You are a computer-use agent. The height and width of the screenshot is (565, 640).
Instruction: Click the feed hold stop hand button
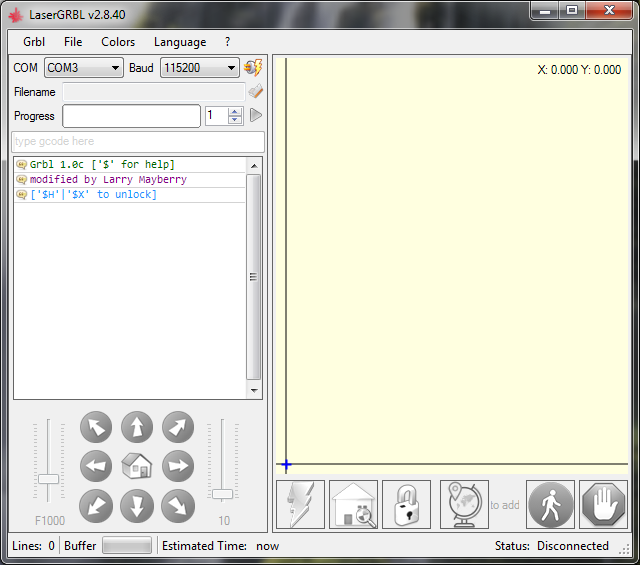(x=603, y=504)
